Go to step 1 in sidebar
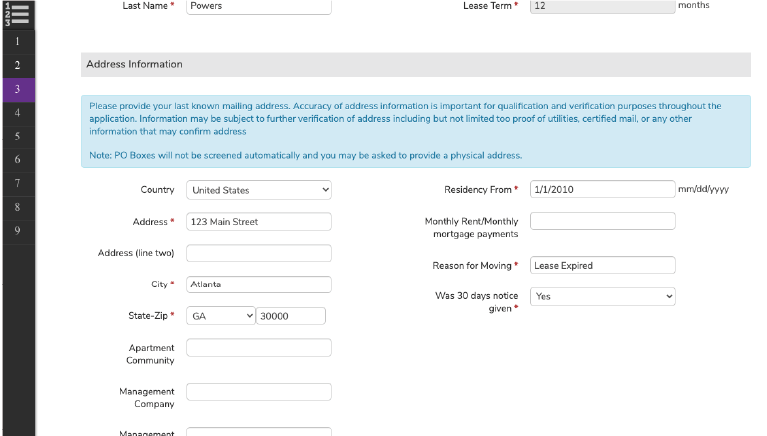767x436 pixels. (x=18, y=42)
